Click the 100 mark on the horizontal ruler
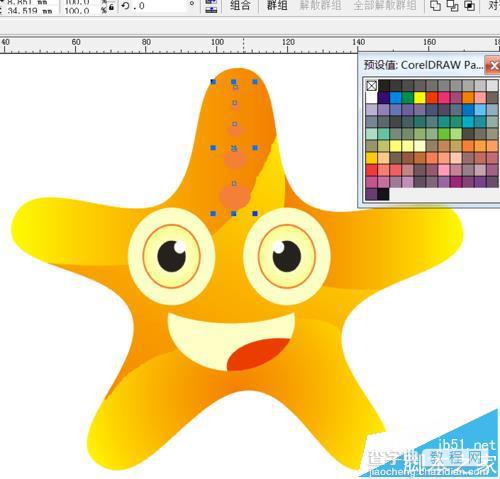 tap(217, 42)
